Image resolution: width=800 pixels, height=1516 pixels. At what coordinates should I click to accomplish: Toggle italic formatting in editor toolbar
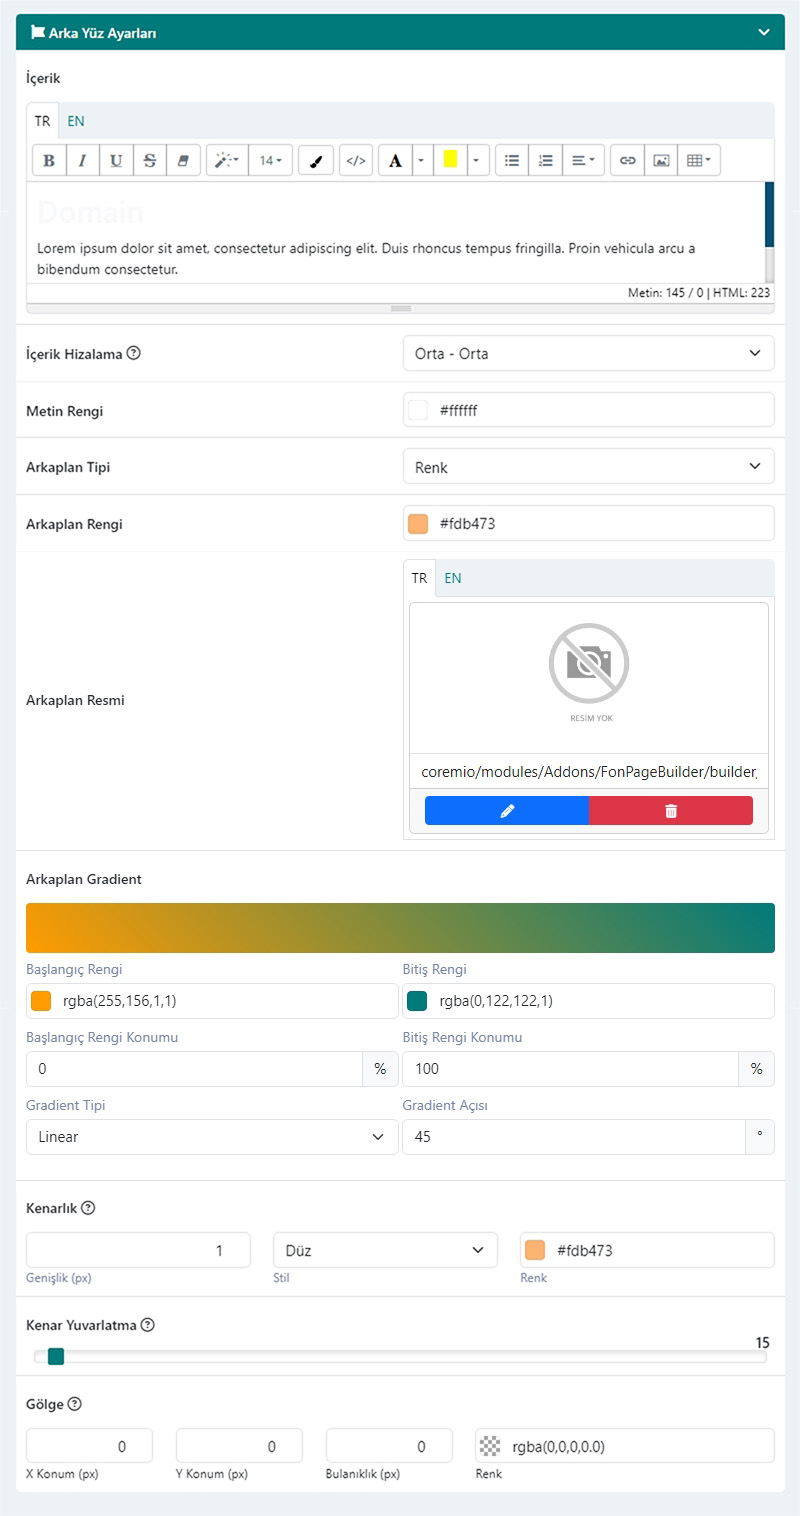click(83, 160)
